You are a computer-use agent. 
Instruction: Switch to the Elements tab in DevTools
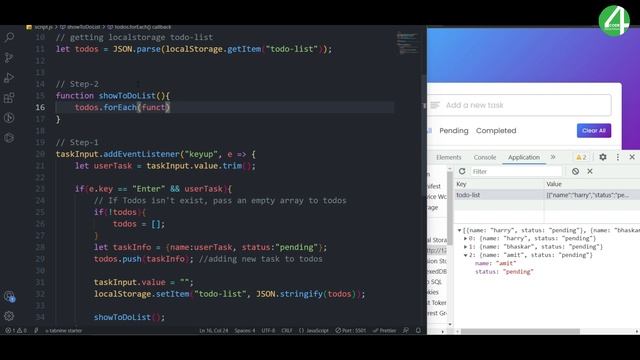pos(449,157)
